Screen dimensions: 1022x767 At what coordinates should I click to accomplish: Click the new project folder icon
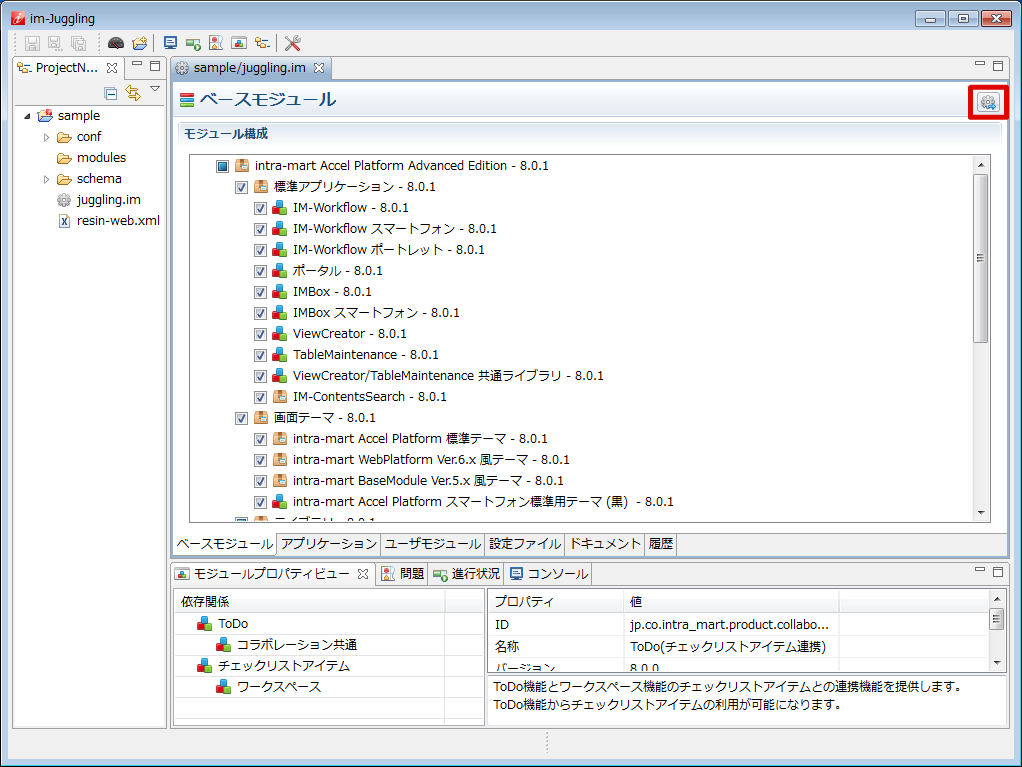coord(139,43)
